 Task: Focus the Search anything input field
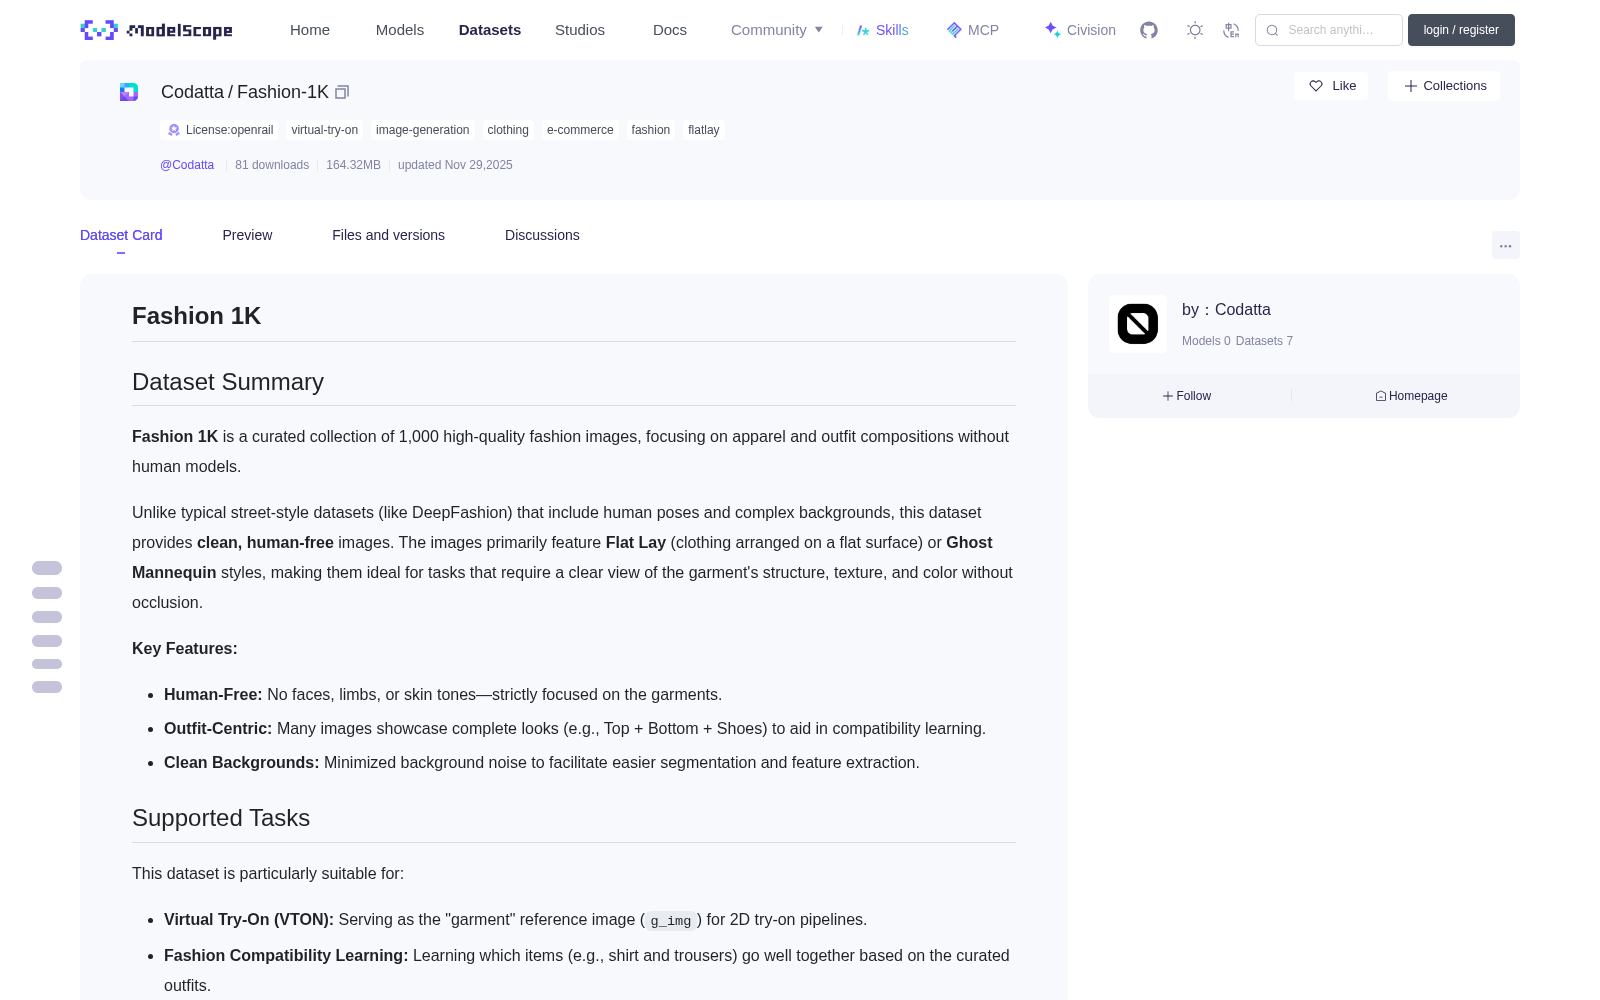[x=1329, y=30]
